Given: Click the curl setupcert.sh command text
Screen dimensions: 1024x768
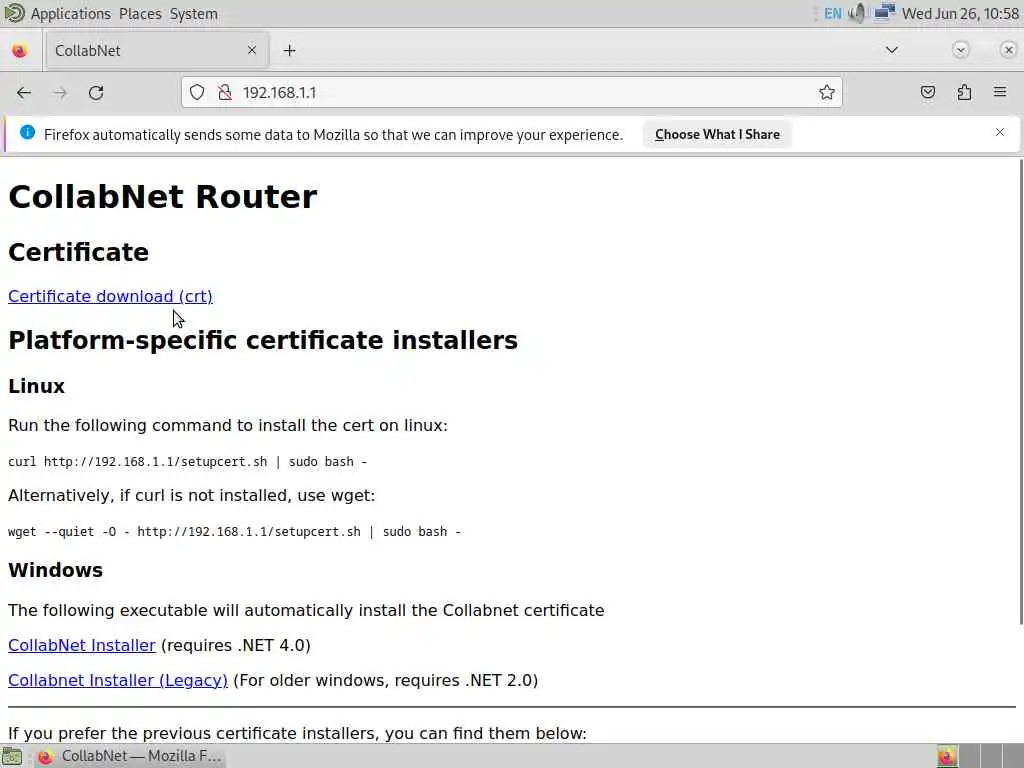Looking at the screenshot, I should [187, 462].
